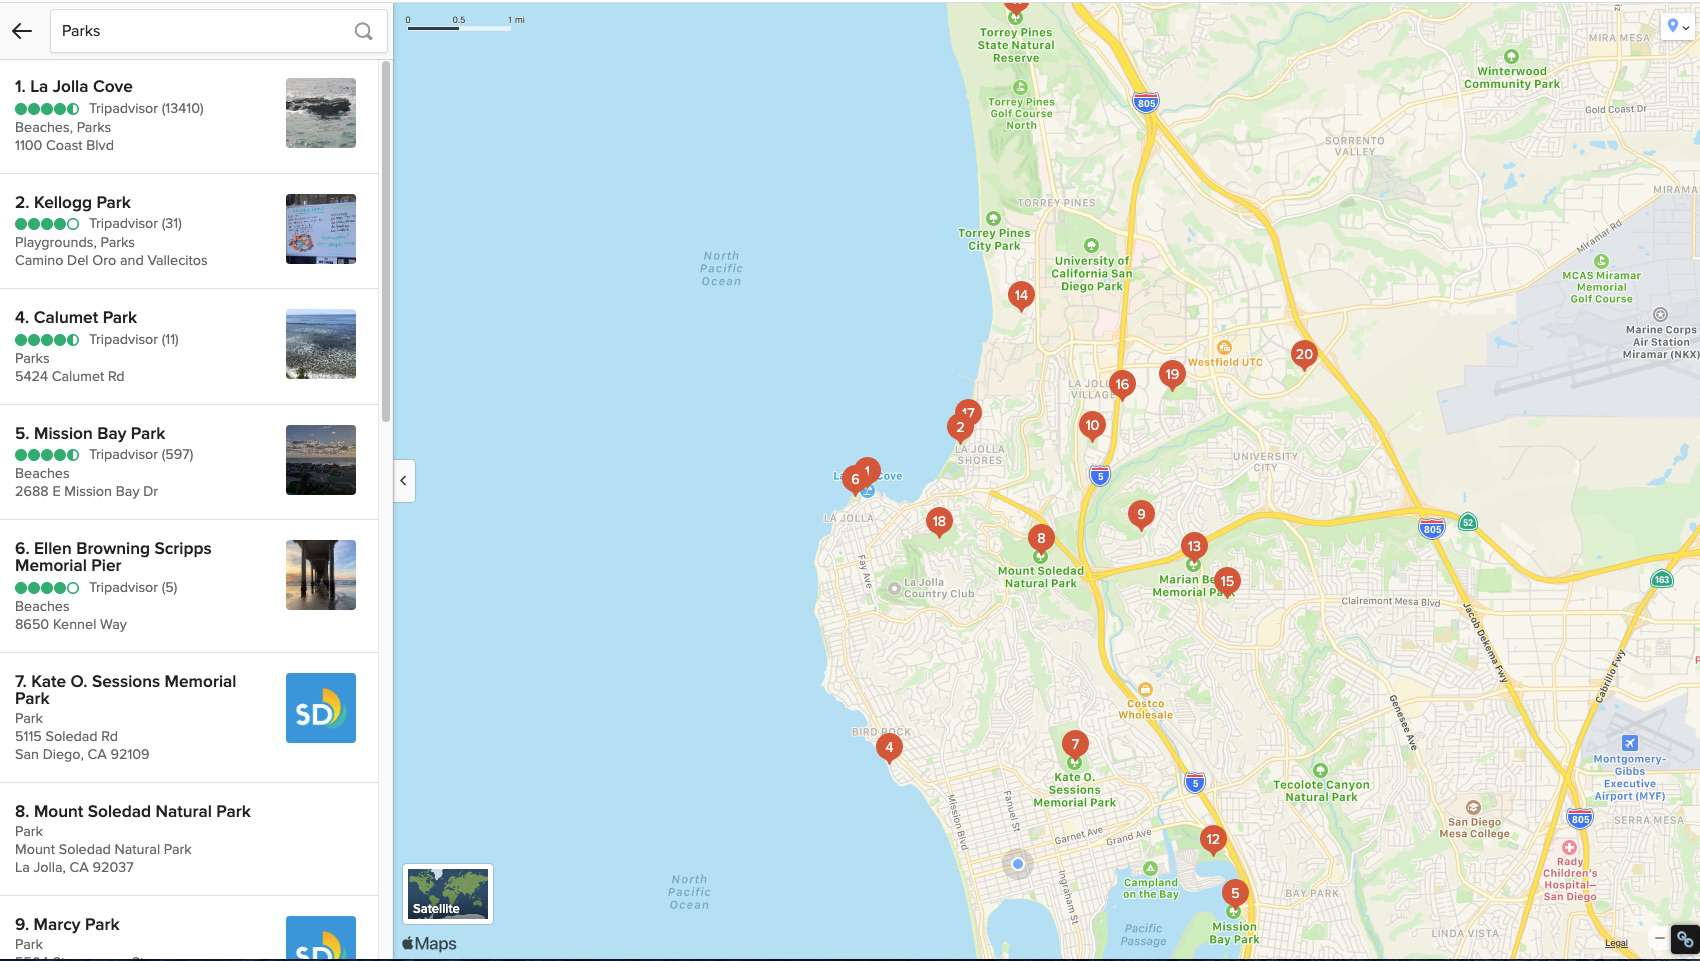Click the '5424 Calumet Rd' address

tap(70, 377)
